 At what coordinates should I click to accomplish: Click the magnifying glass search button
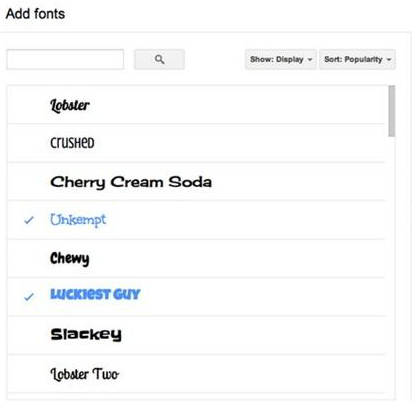point(159,59)
